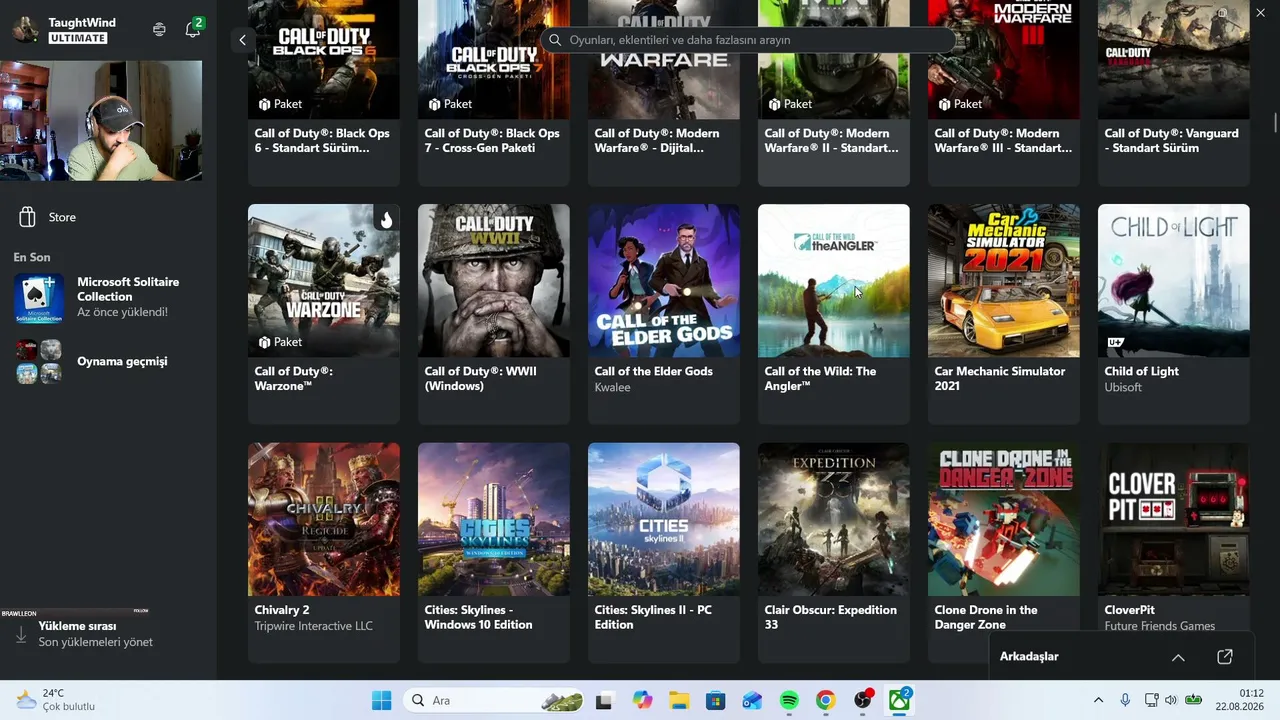Select the Child of Light cover art
Viewport: 1280px width, 720px height.
1174,281
